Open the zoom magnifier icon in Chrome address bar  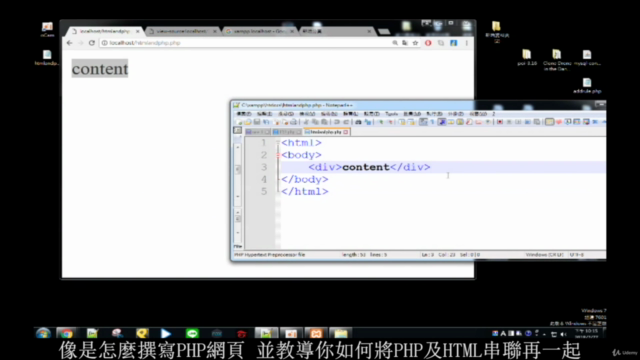click(x=395, y=43)
